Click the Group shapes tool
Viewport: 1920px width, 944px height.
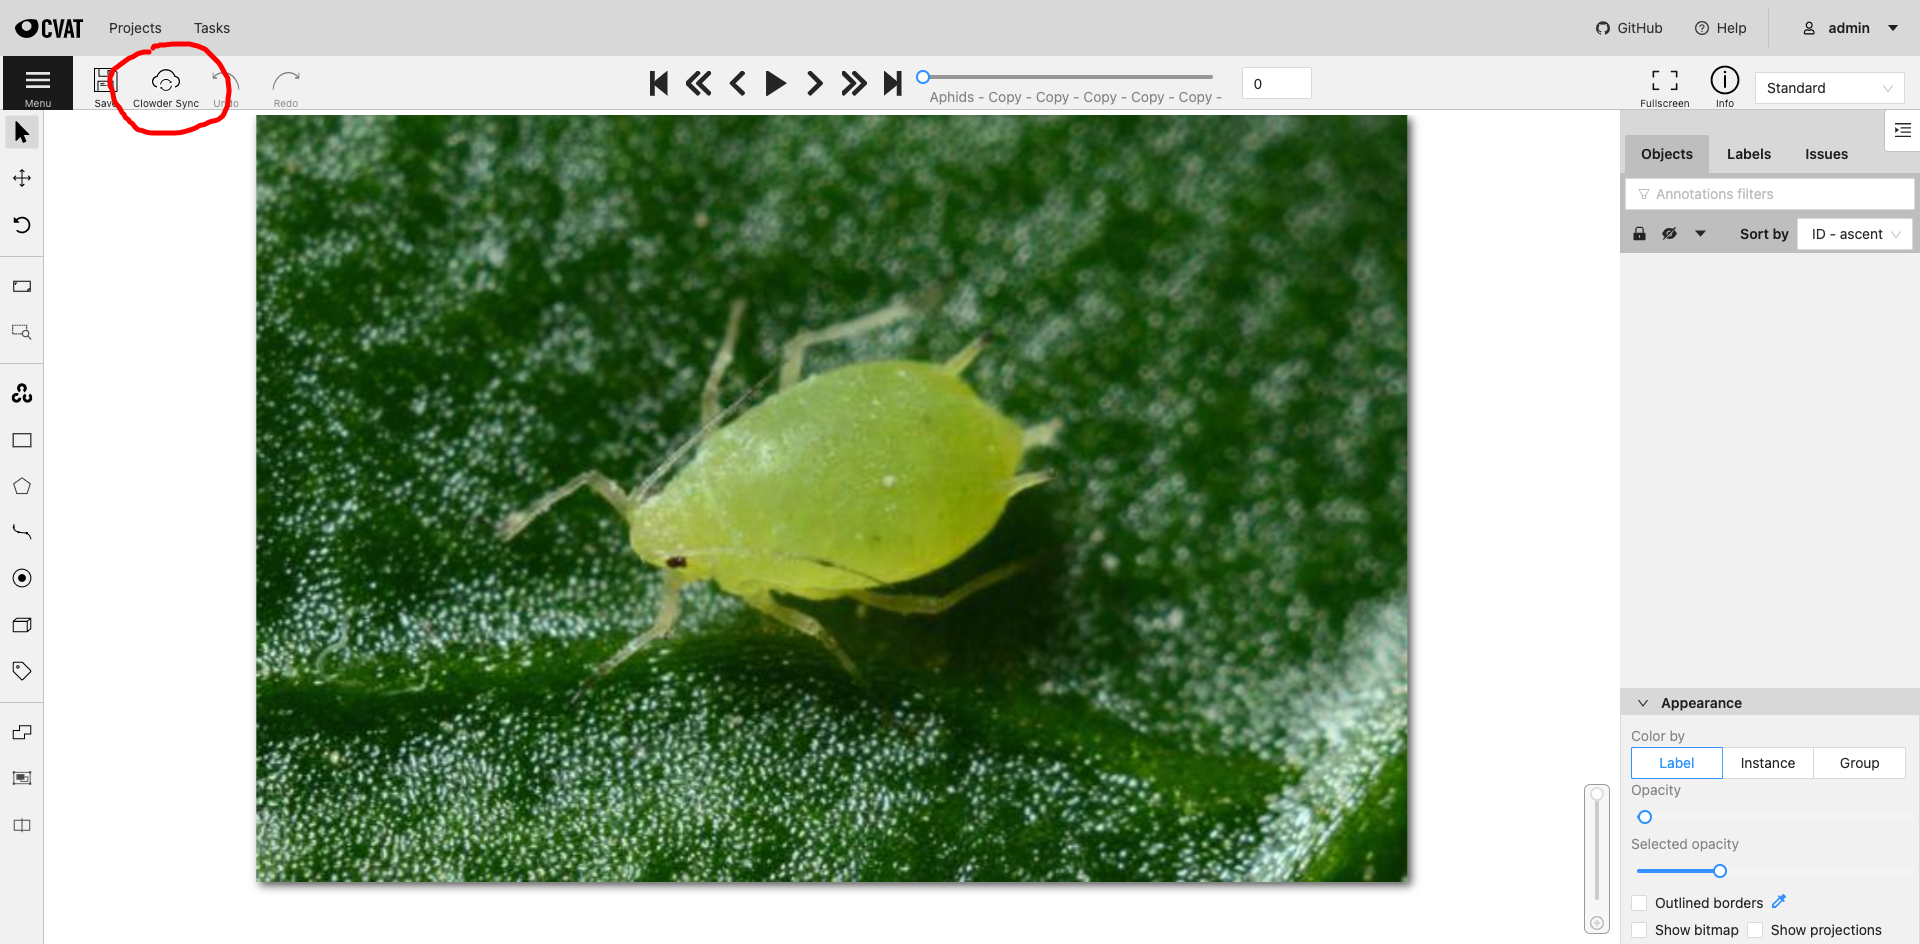pyautogui.click(x=22, y=778)
